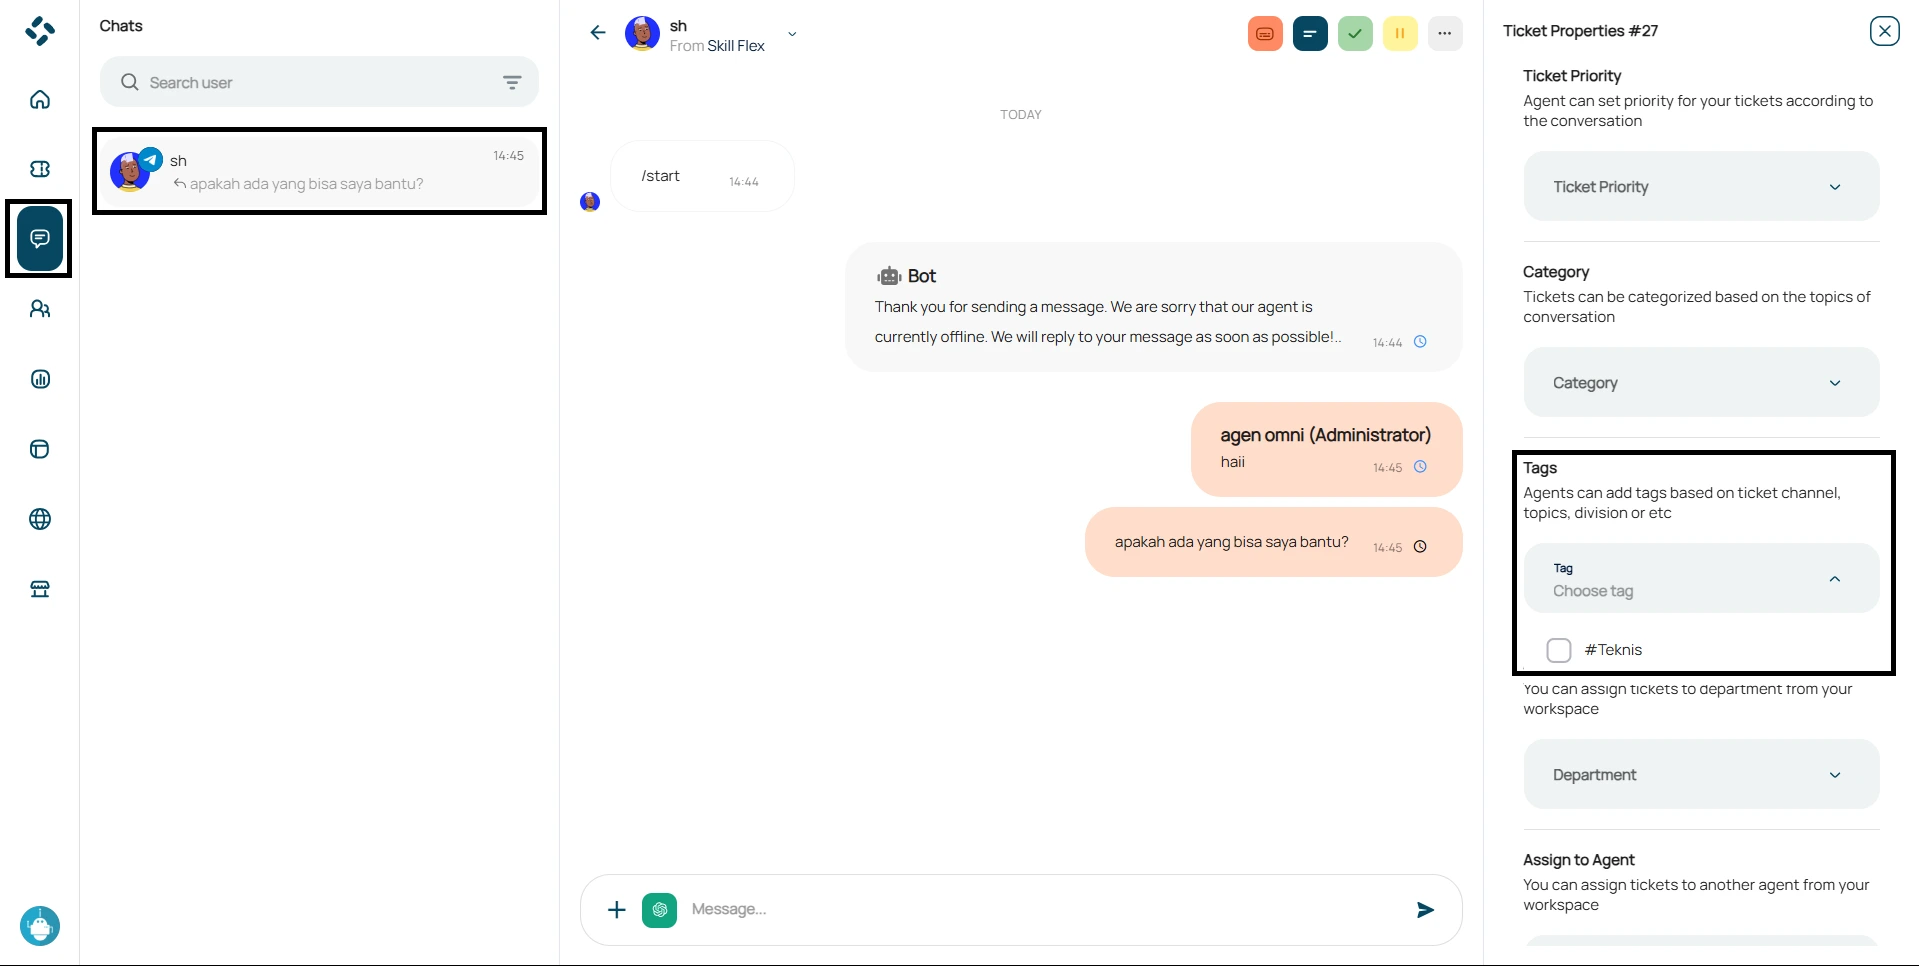Image resolution: width=1919 pixels, height=966 pixels.
Task: Click the app logo at top of sidebar
Action: coord(40,31)
